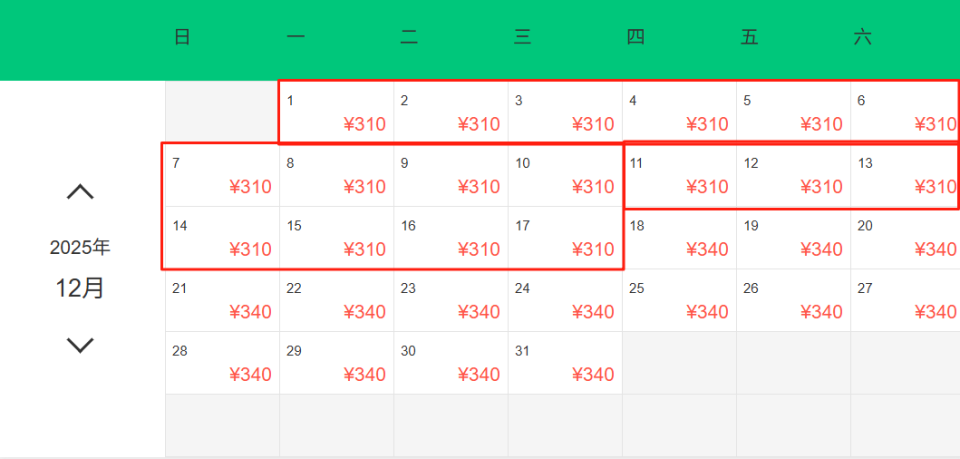Image resolution: width=960 pixels, height=459 pixels.
Task: Click December 12 priced ¥310
Action: click(x=793, y=175)
